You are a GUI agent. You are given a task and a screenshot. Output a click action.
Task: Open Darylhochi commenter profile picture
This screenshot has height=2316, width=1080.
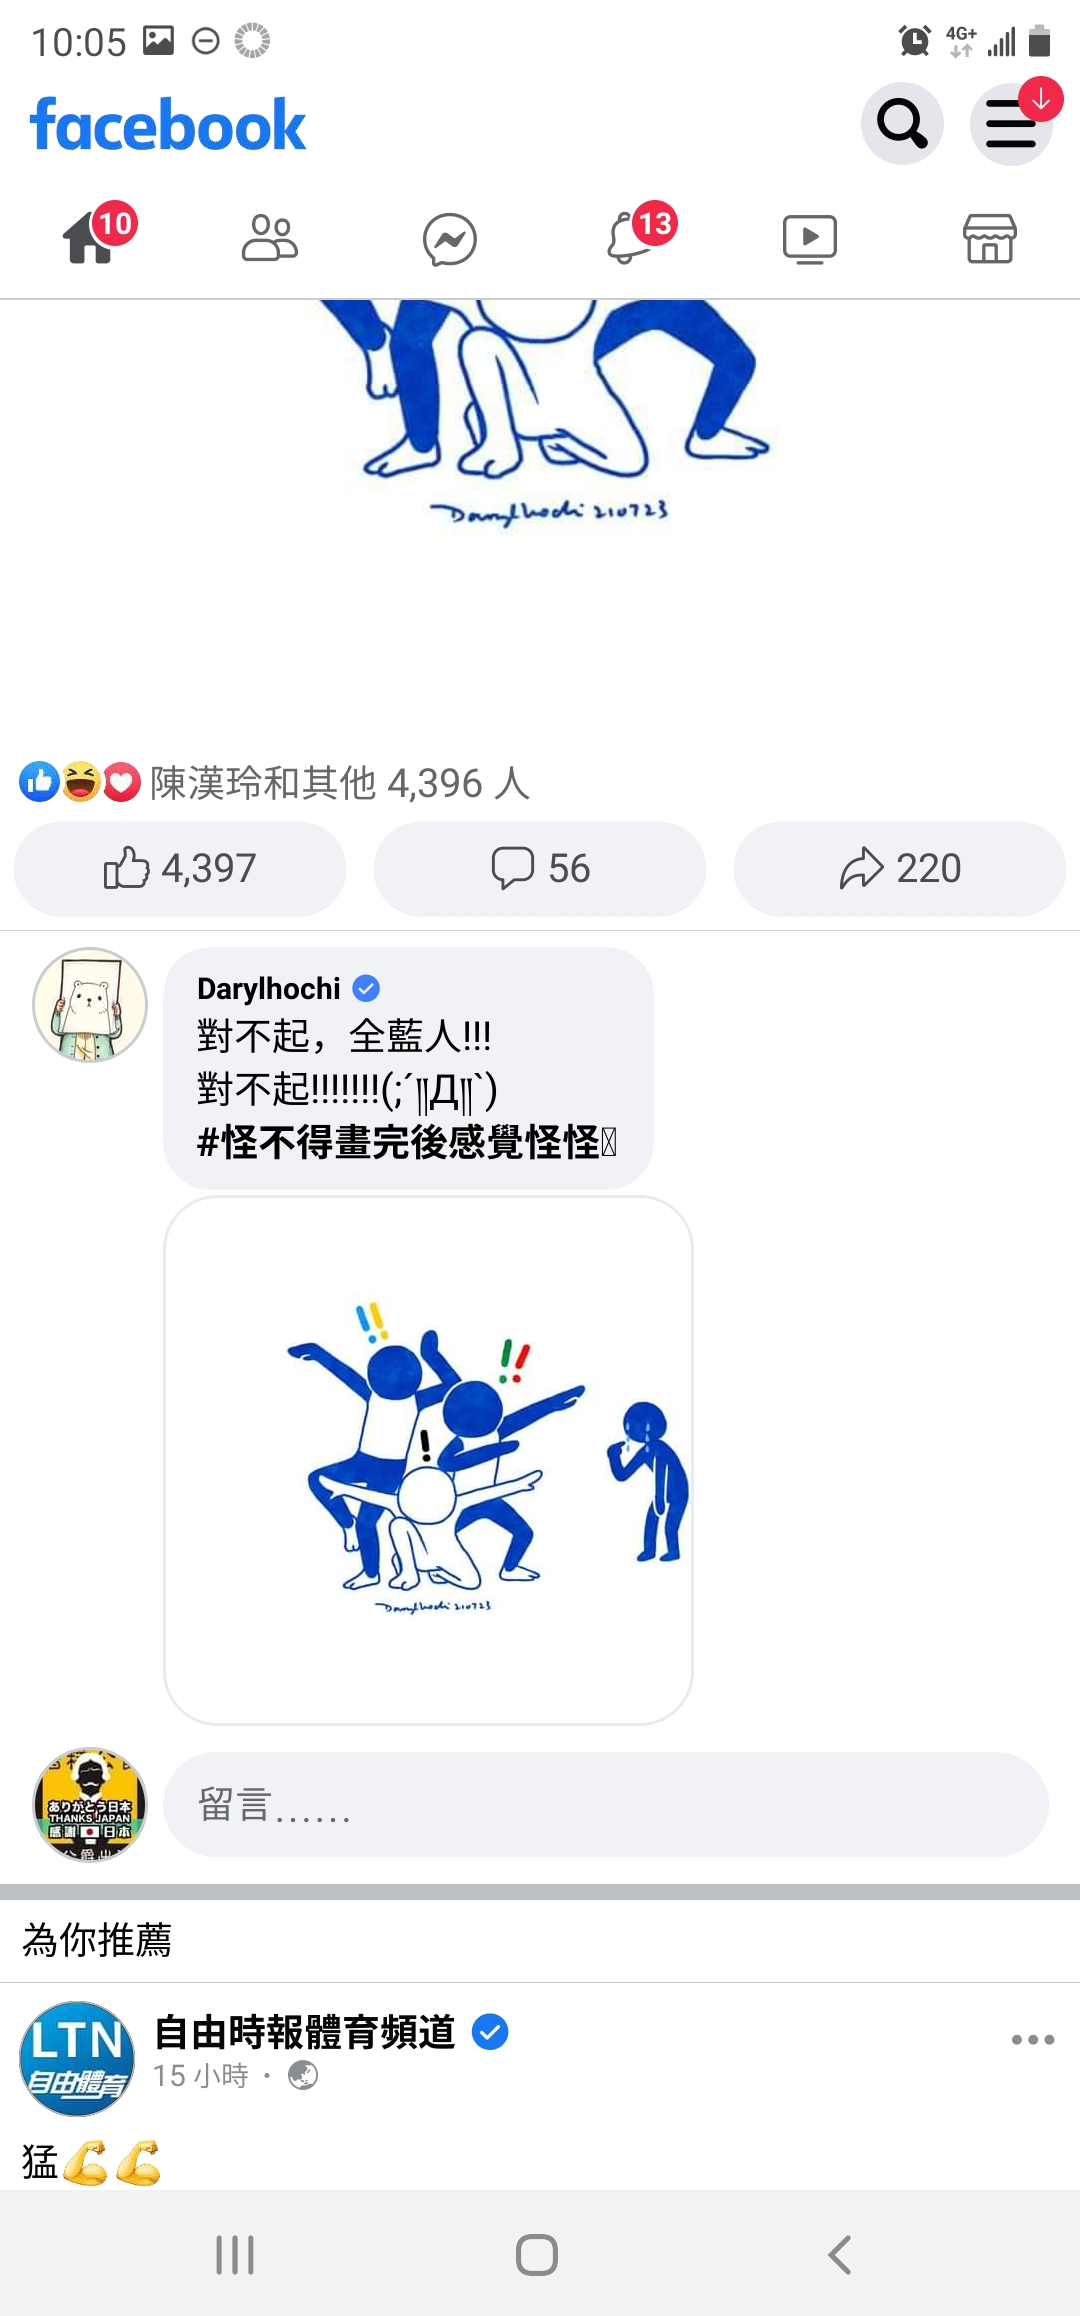[90, 1005]
